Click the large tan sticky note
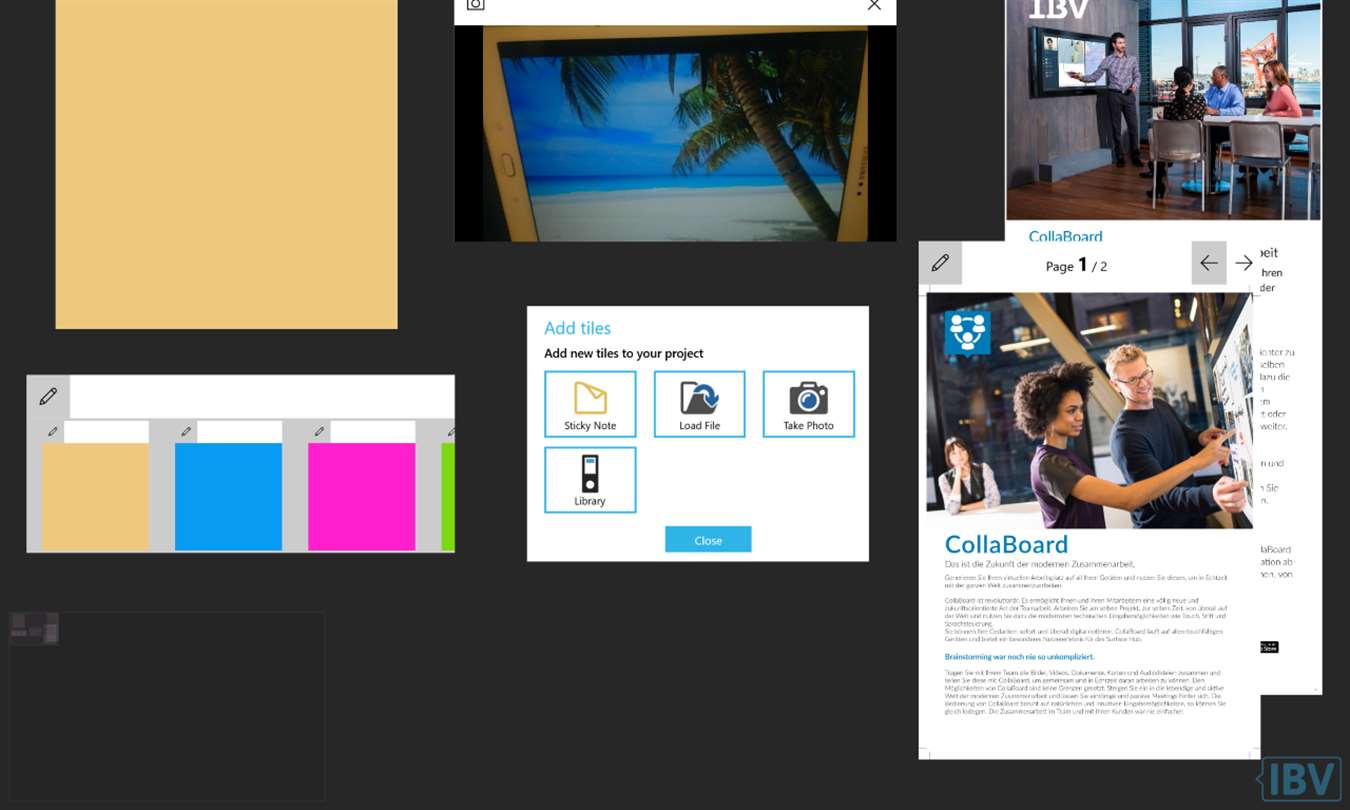The image size is (1350, 810). click(x=226, y=164)
